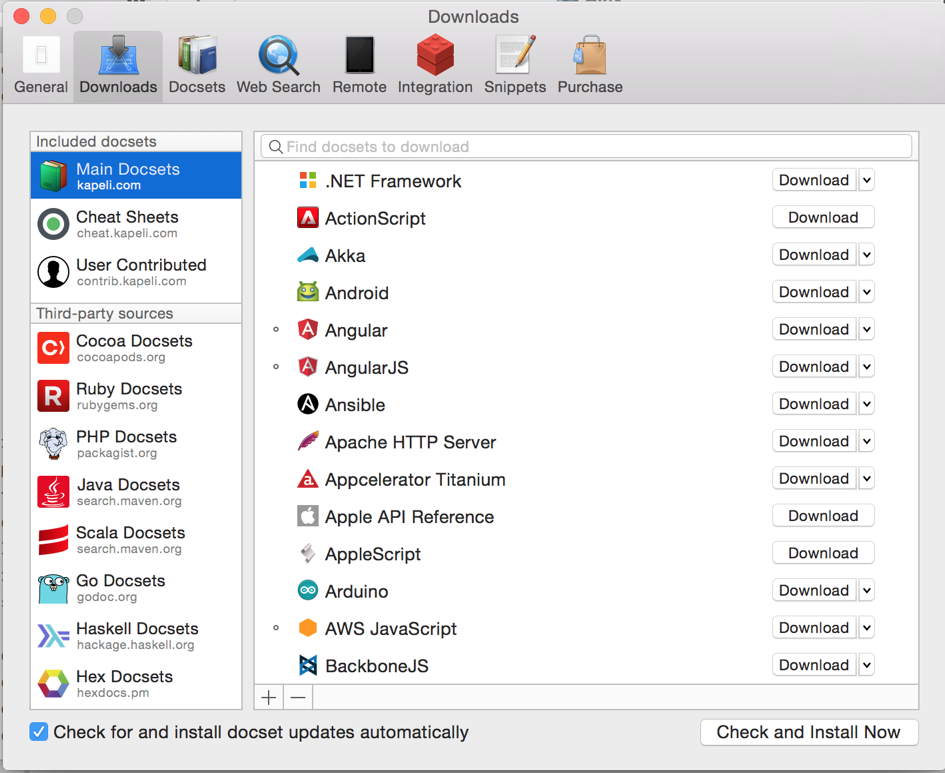
Task: Click the Ansible black circle icon
Action: pyautogui.click(x=308, y=404)
